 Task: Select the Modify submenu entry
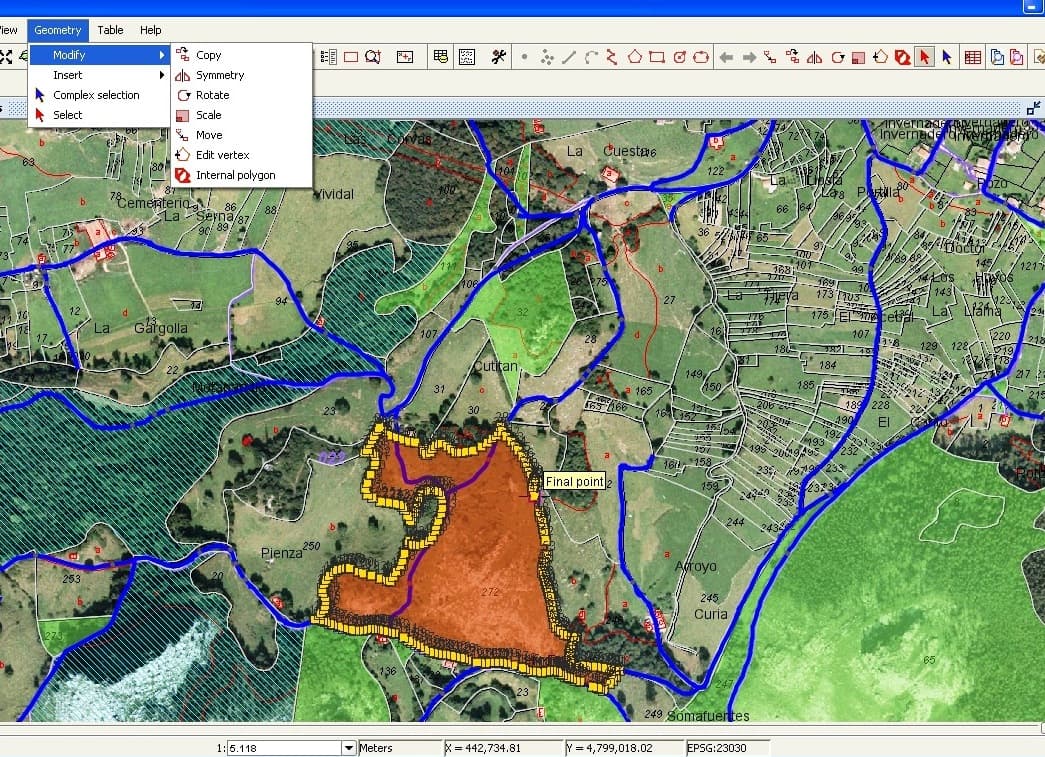point(99,55)
